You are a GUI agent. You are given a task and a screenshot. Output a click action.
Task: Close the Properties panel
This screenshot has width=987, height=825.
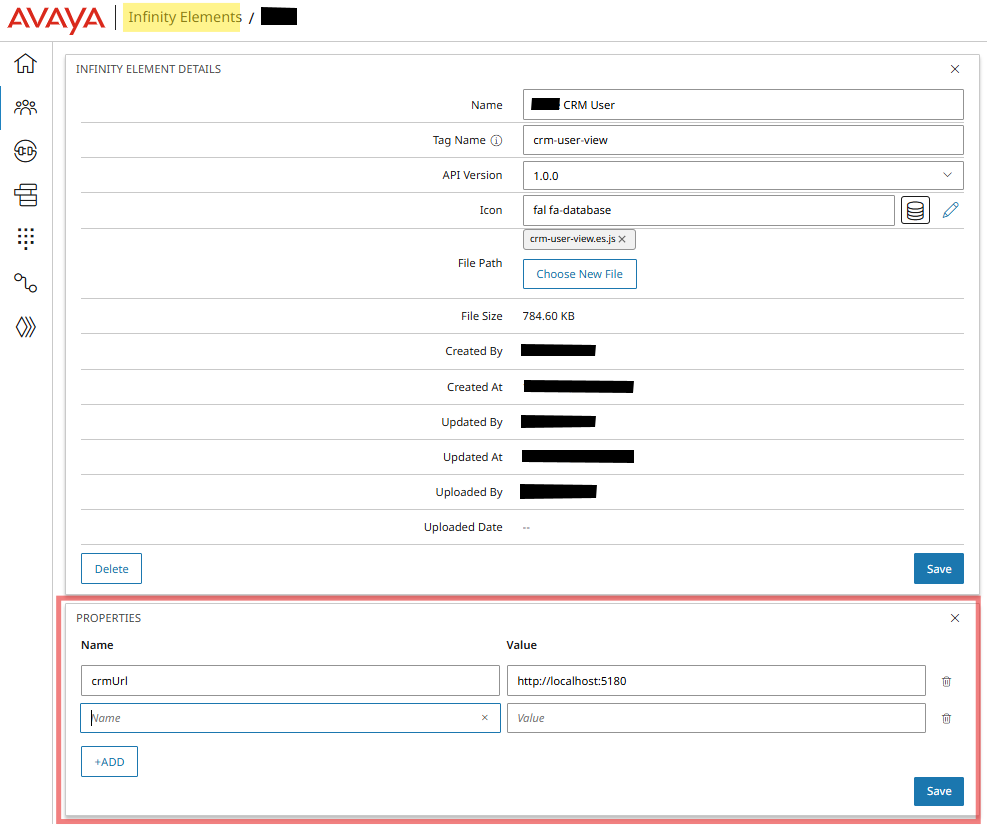(x=954, y=618)
